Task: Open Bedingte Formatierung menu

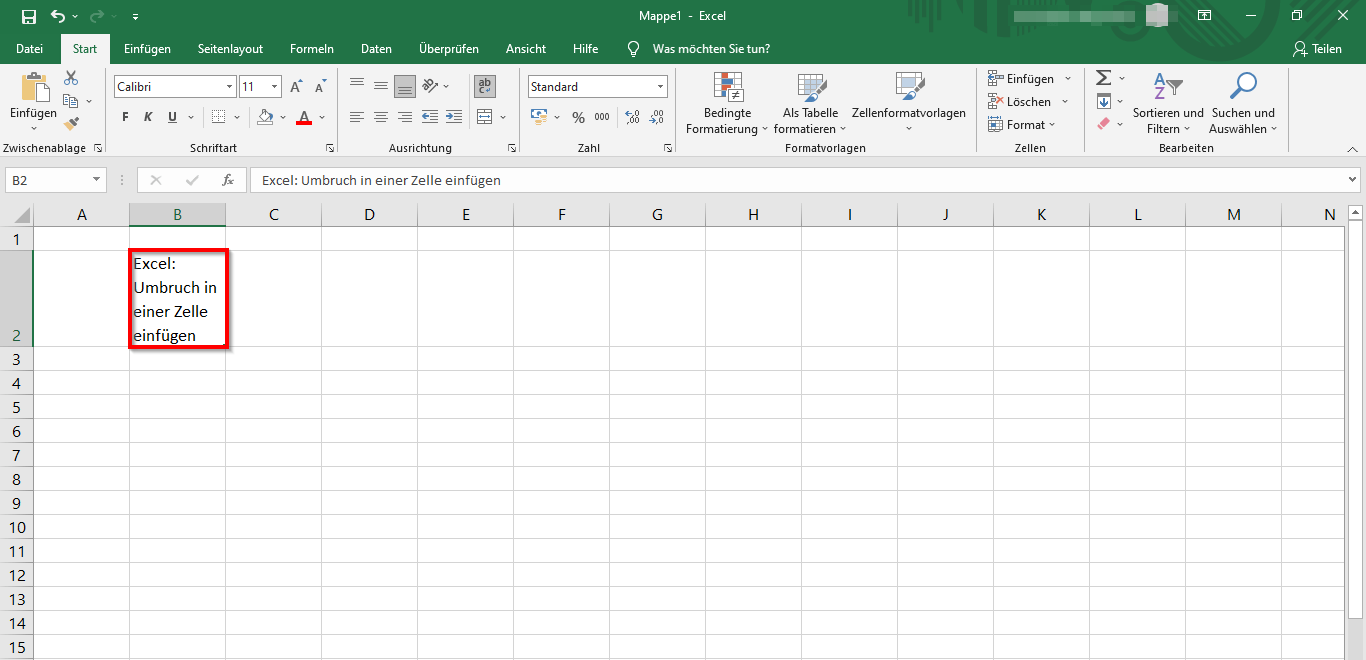Action: (727, 104)
